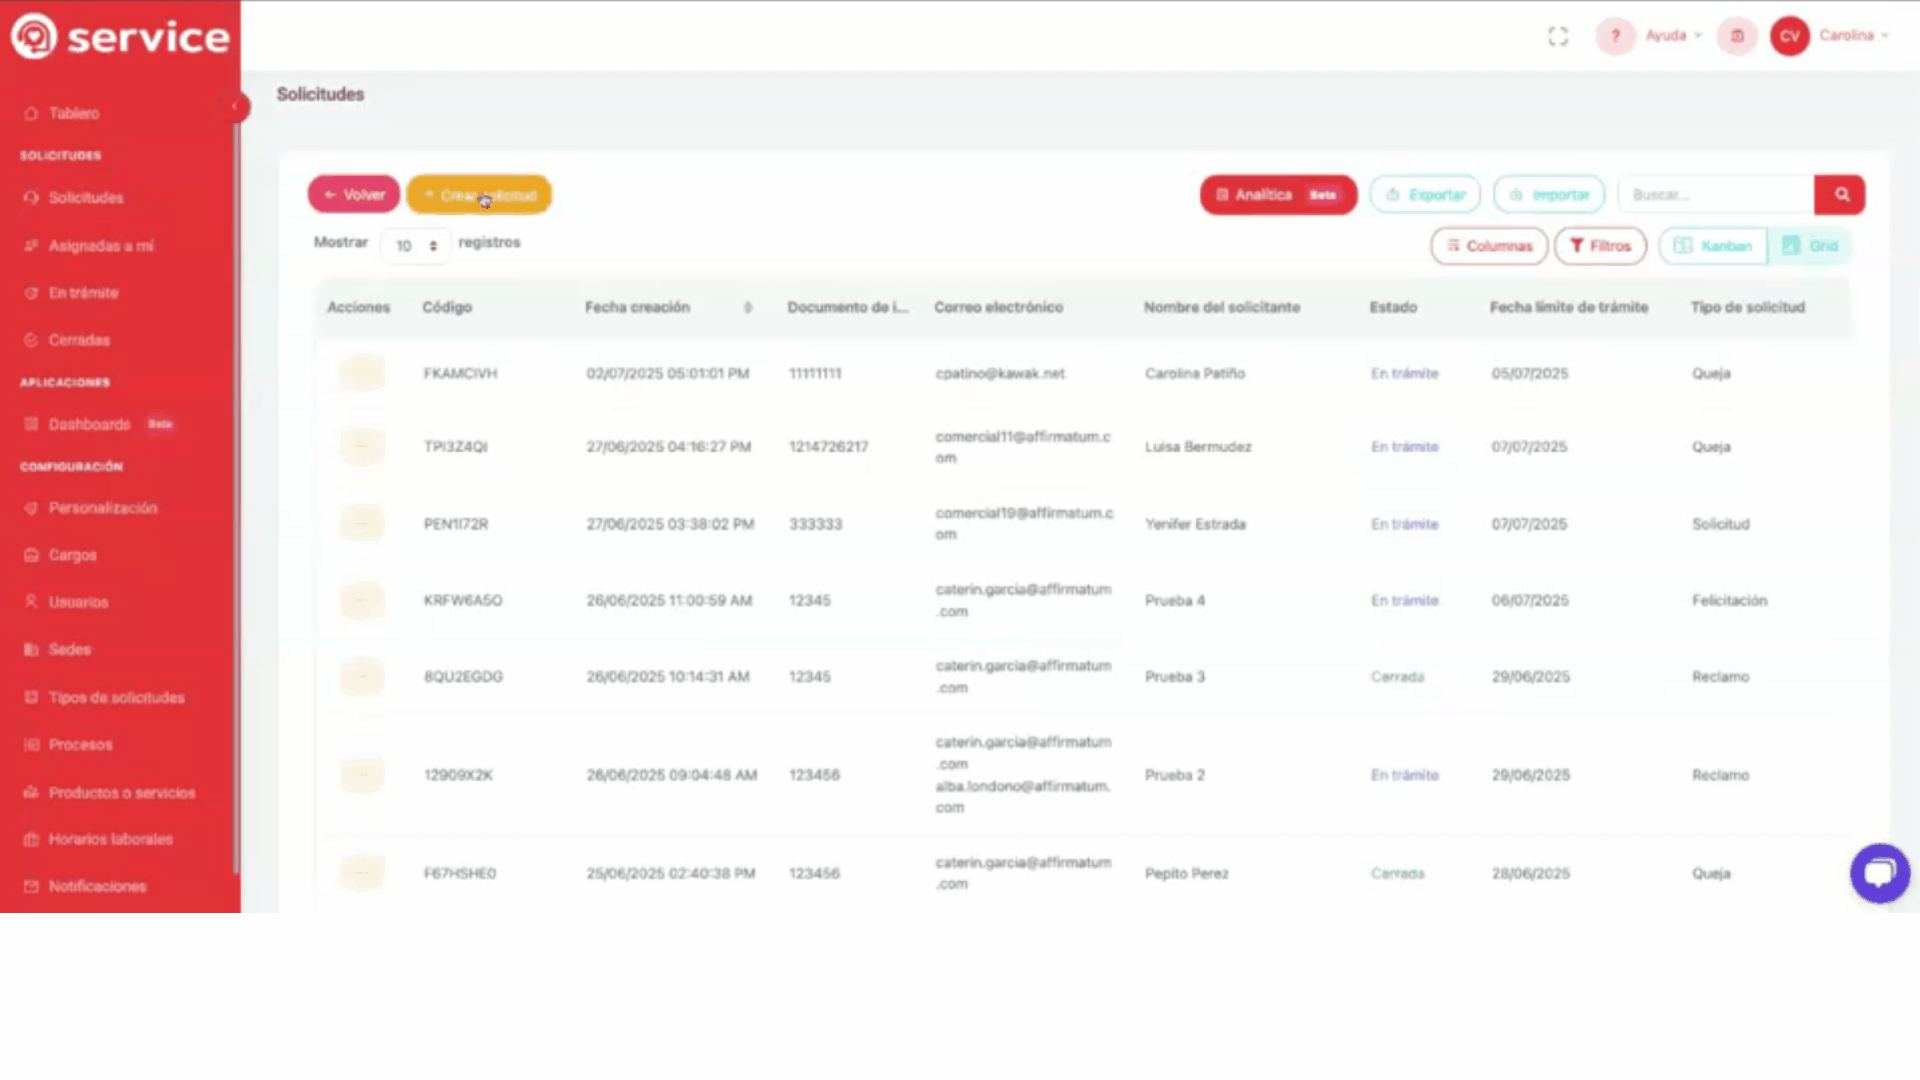
Task: Switch to Grid view
Action: pos(1810,246)
